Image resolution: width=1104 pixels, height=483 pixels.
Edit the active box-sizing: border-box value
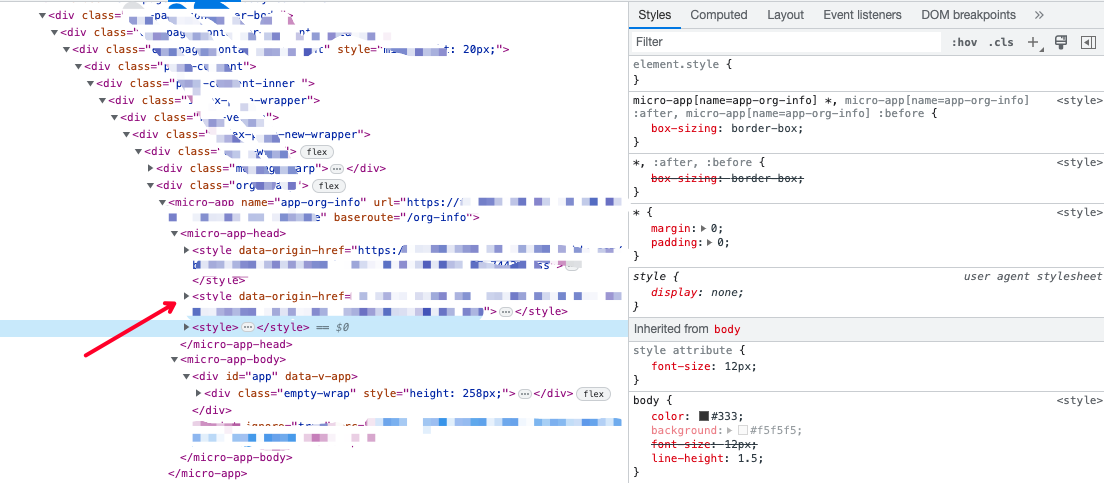point(766,129)
